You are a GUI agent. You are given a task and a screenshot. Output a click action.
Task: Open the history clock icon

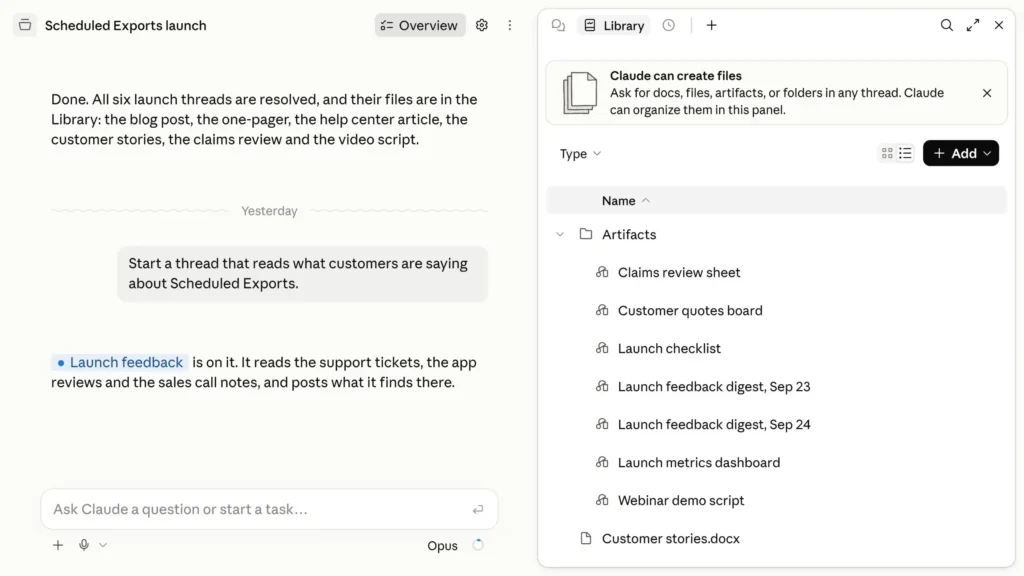pos(668,25)
